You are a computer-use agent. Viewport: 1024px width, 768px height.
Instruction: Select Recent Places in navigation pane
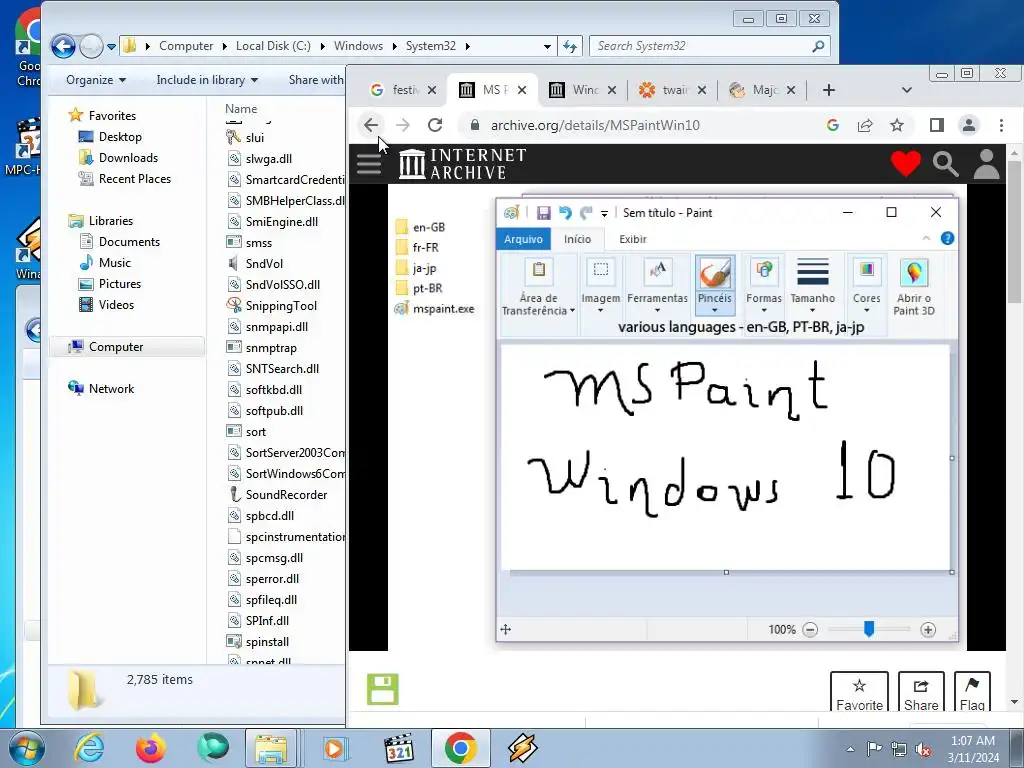135,178
